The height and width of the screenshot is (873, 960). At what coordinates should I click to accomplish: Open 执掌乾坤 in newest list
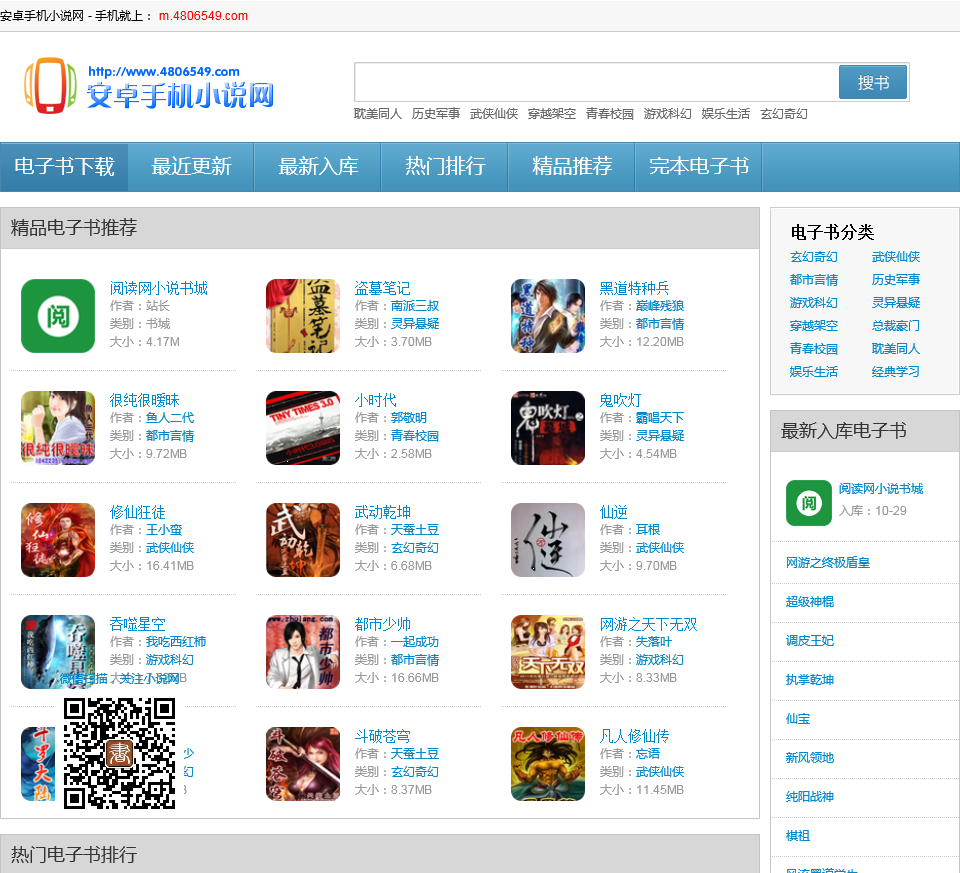pos(809,680)
